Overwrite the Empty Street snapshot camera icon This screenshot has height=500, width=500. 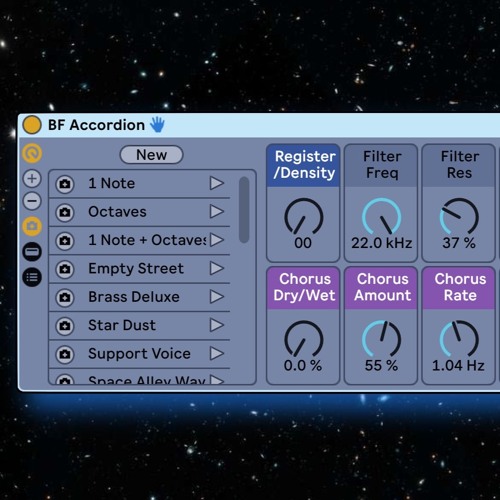(65, 269)
